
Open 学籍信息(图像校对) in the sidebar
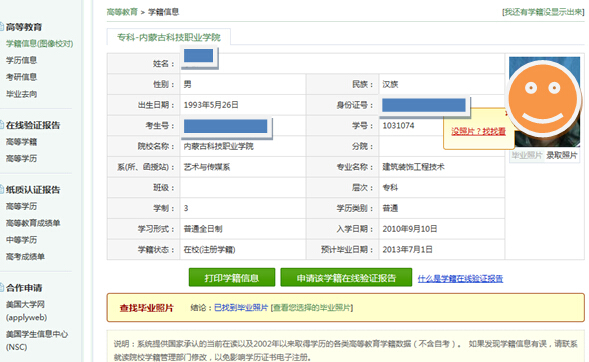click(x=39, y=44)
